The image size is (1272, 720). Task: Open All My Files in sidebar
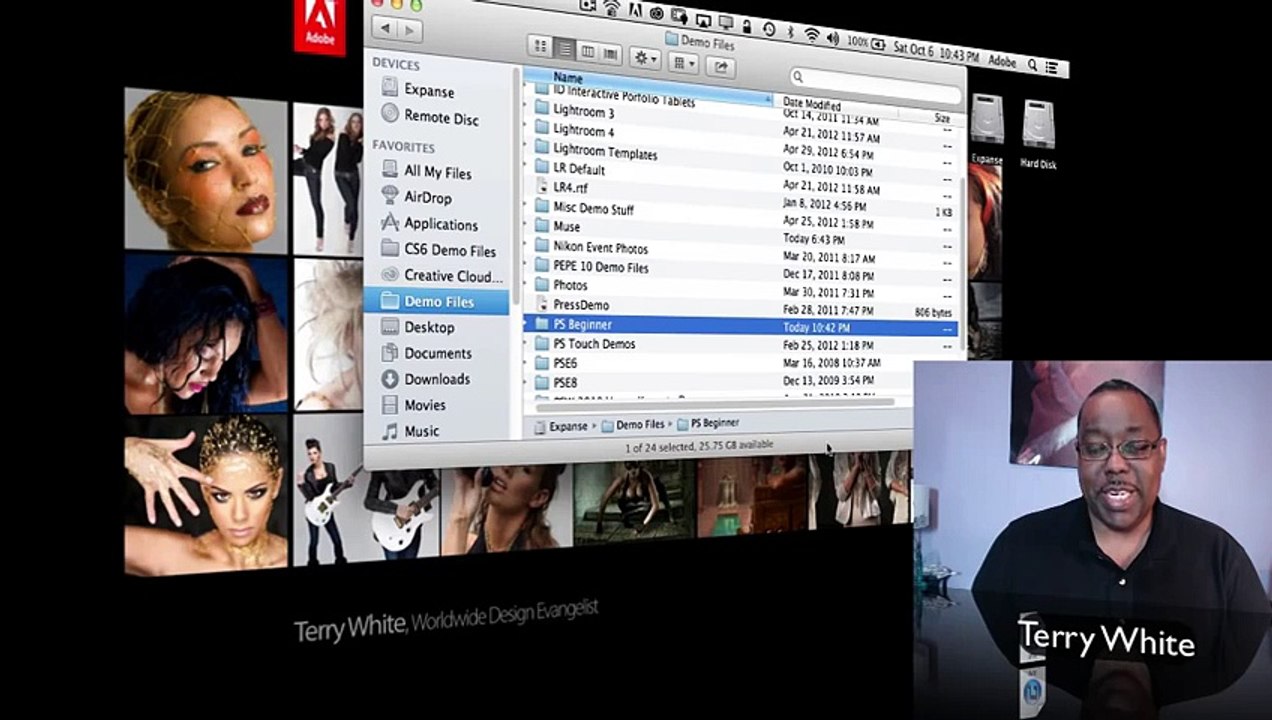[x=437, y=172]
